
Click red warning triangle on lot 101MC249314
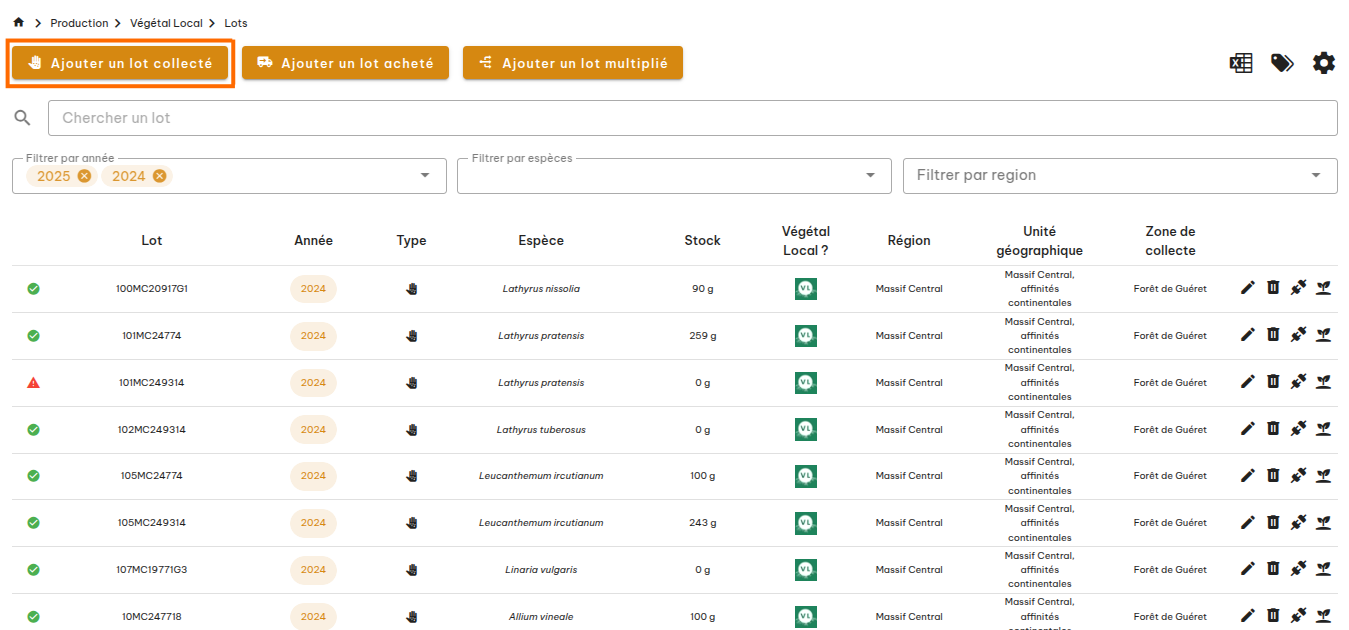click(33, 382)
